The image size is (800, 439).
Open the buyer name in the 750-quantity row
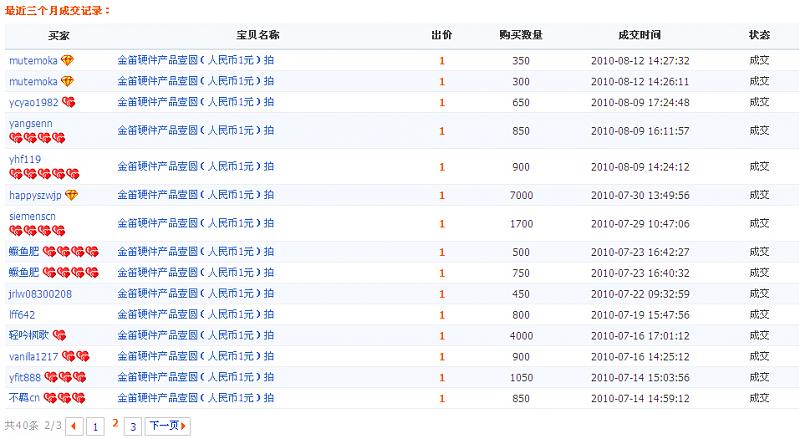24,273
